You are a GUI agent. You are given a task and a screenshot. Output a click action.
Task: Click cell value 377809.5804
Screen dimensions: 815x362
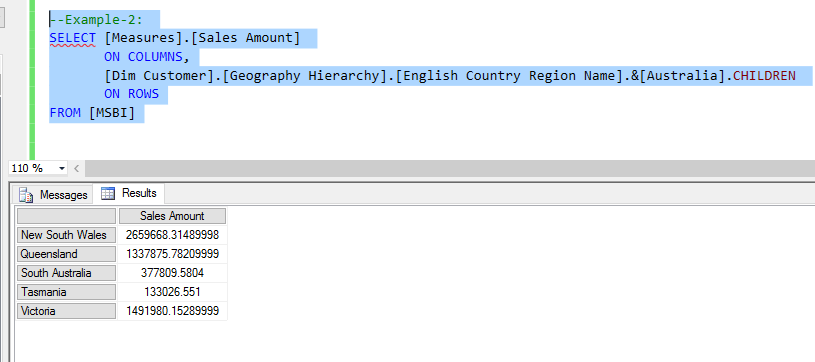coord(173,273)
